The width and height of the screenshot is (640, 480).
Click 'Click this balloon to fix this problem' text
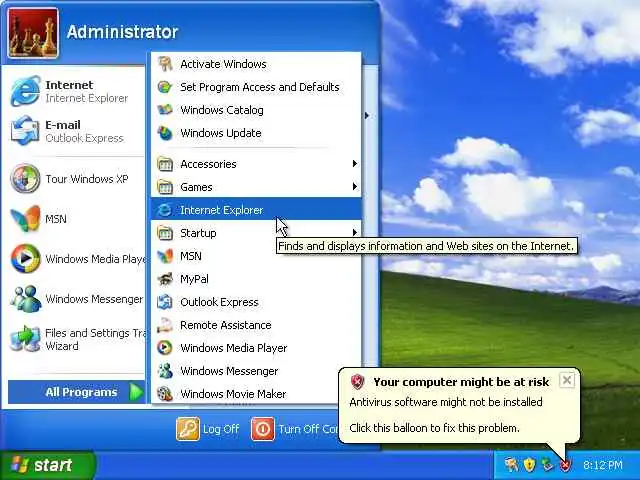pos(434,428)
